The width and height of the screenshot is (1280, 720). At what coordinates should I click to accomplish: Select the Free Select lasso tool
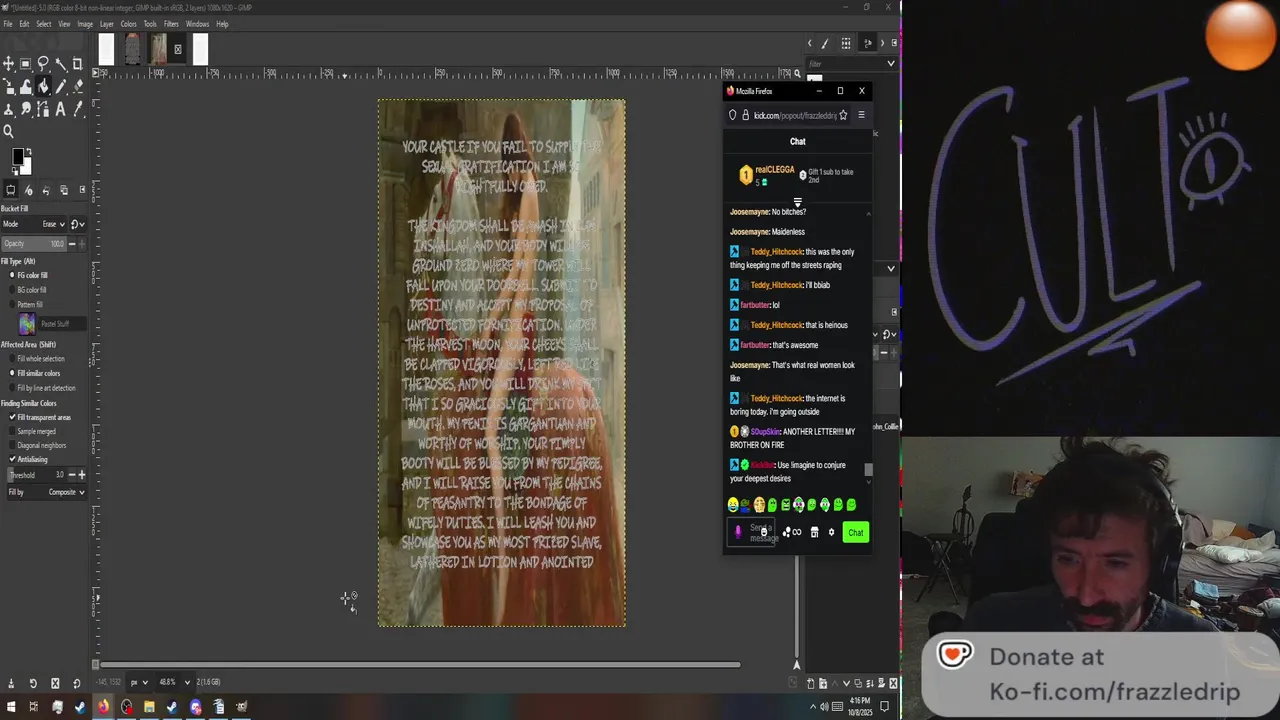[x=43, y=64]
